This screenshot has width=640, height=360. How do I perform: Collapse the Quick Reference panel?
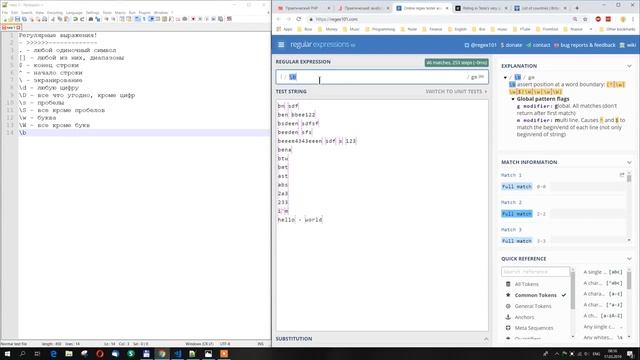tap(629, 259)
